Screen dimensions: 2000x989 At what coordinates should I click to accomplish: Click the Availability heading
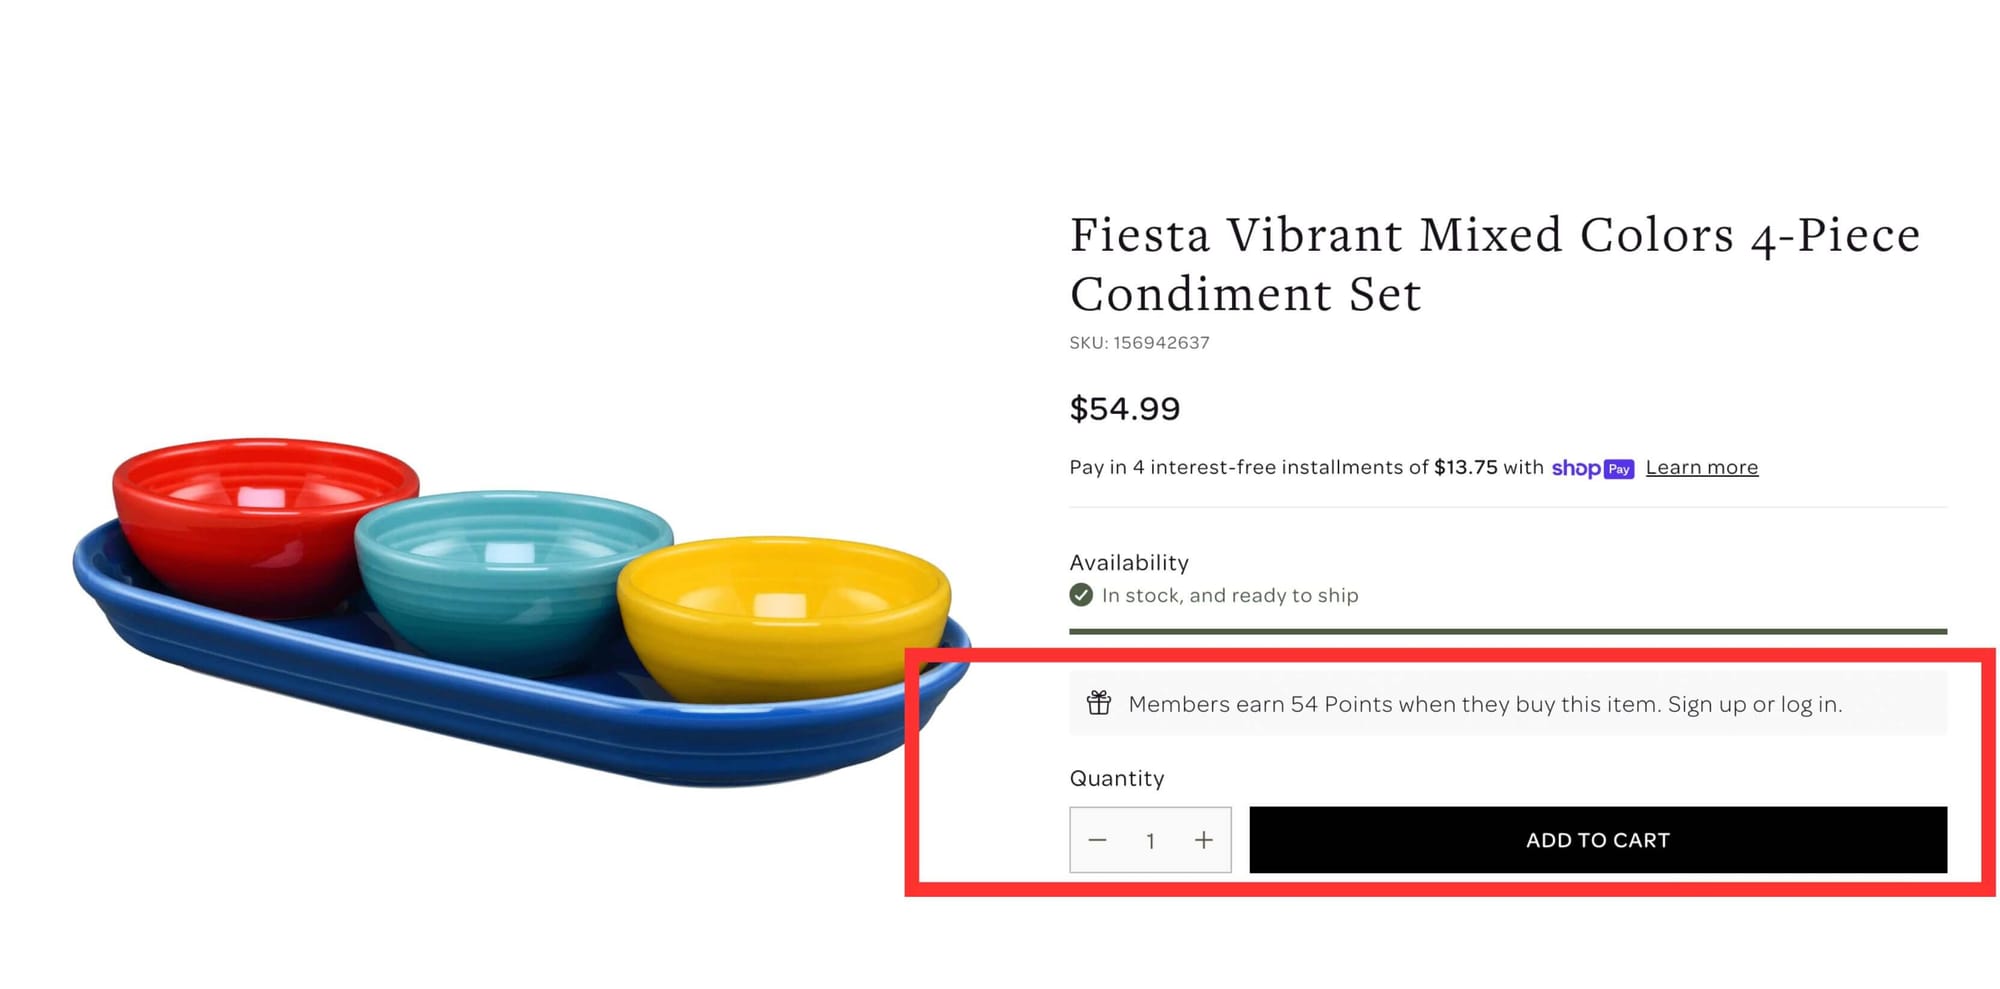(1129, 562)
